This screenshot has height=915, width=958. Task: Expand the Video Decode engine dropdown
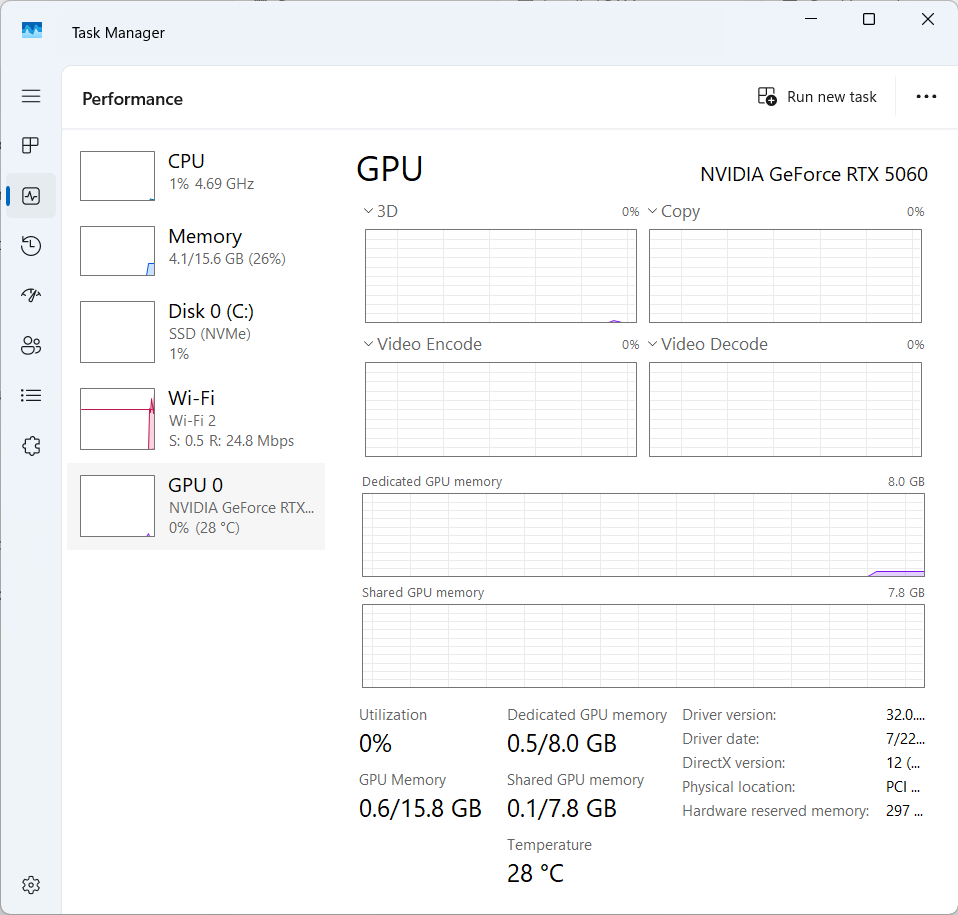click(x=653, y=344)
